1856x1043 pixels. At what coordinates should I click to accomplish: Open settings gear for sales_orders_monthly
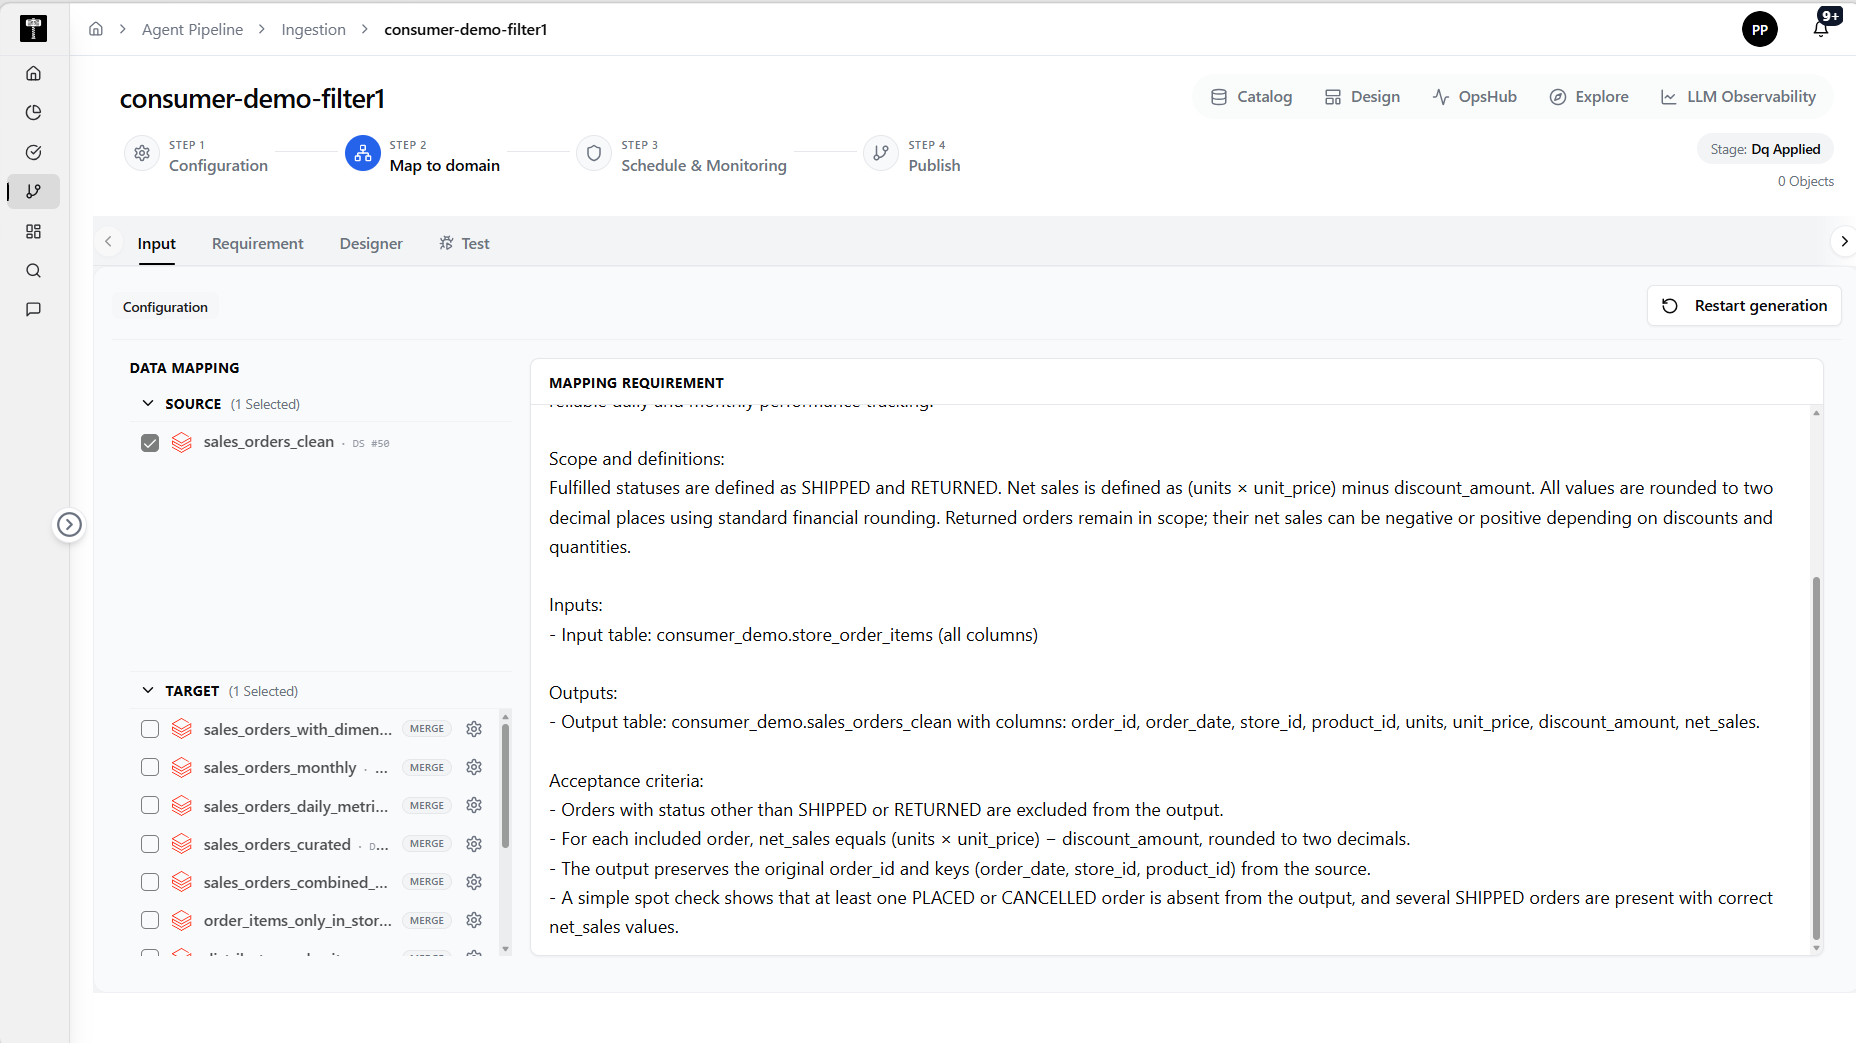click(x=474, y=767)
